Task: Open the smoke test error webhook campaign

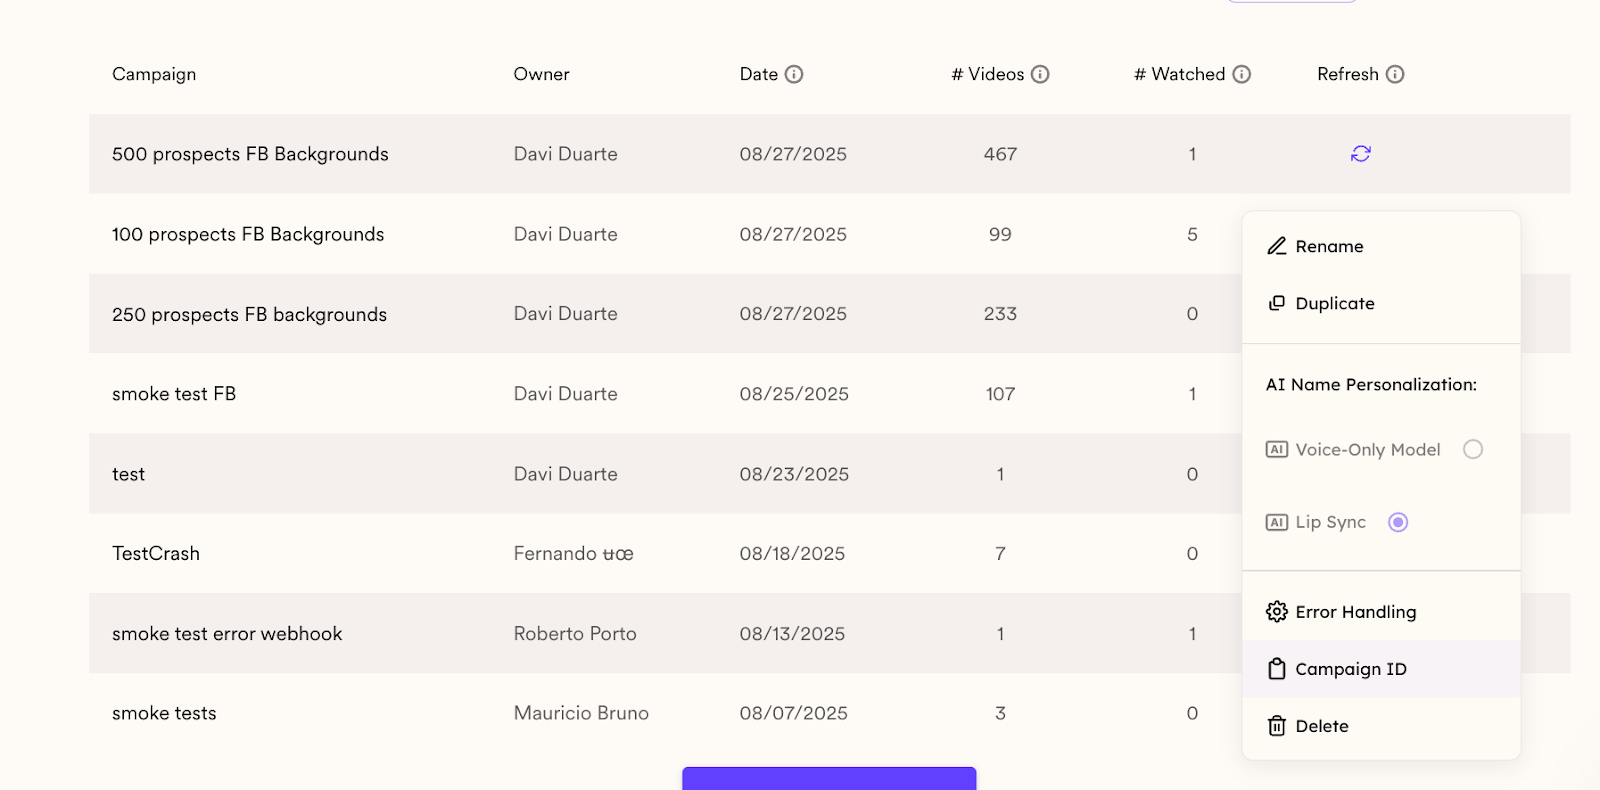Action: click(x=227, y=634)
